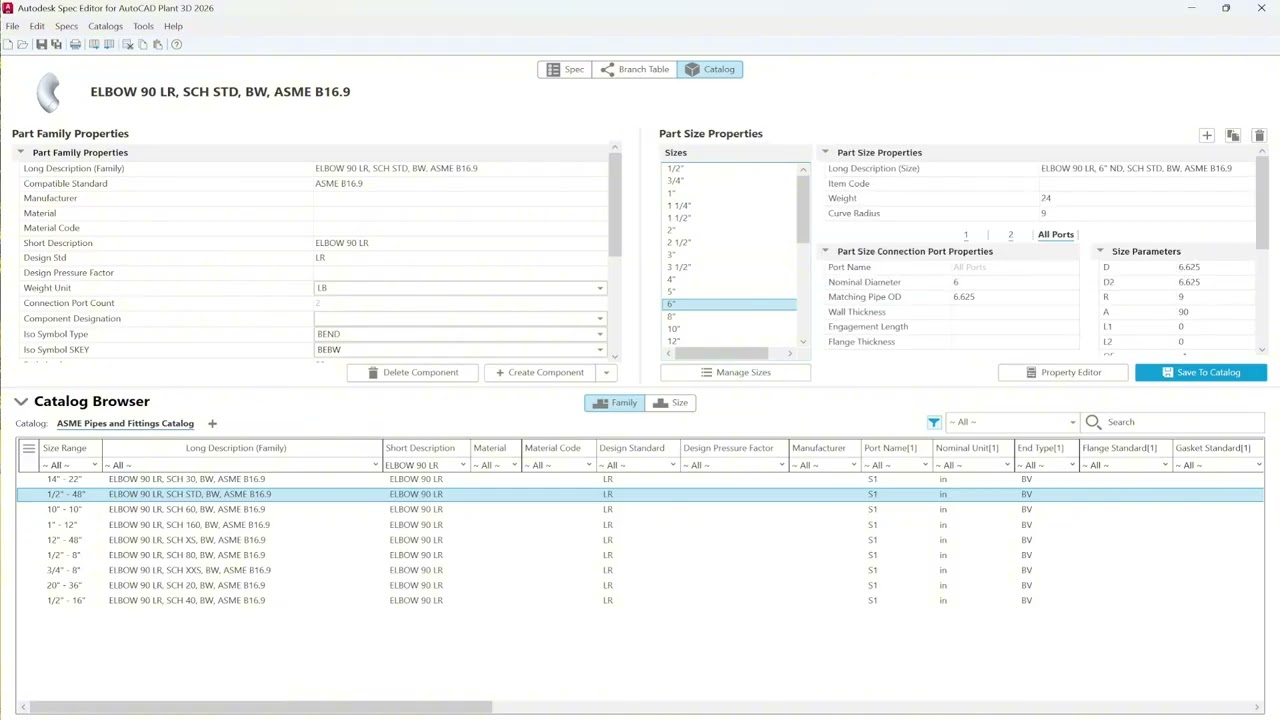Add another catalog with plus icon

click(x=212, y=424)
